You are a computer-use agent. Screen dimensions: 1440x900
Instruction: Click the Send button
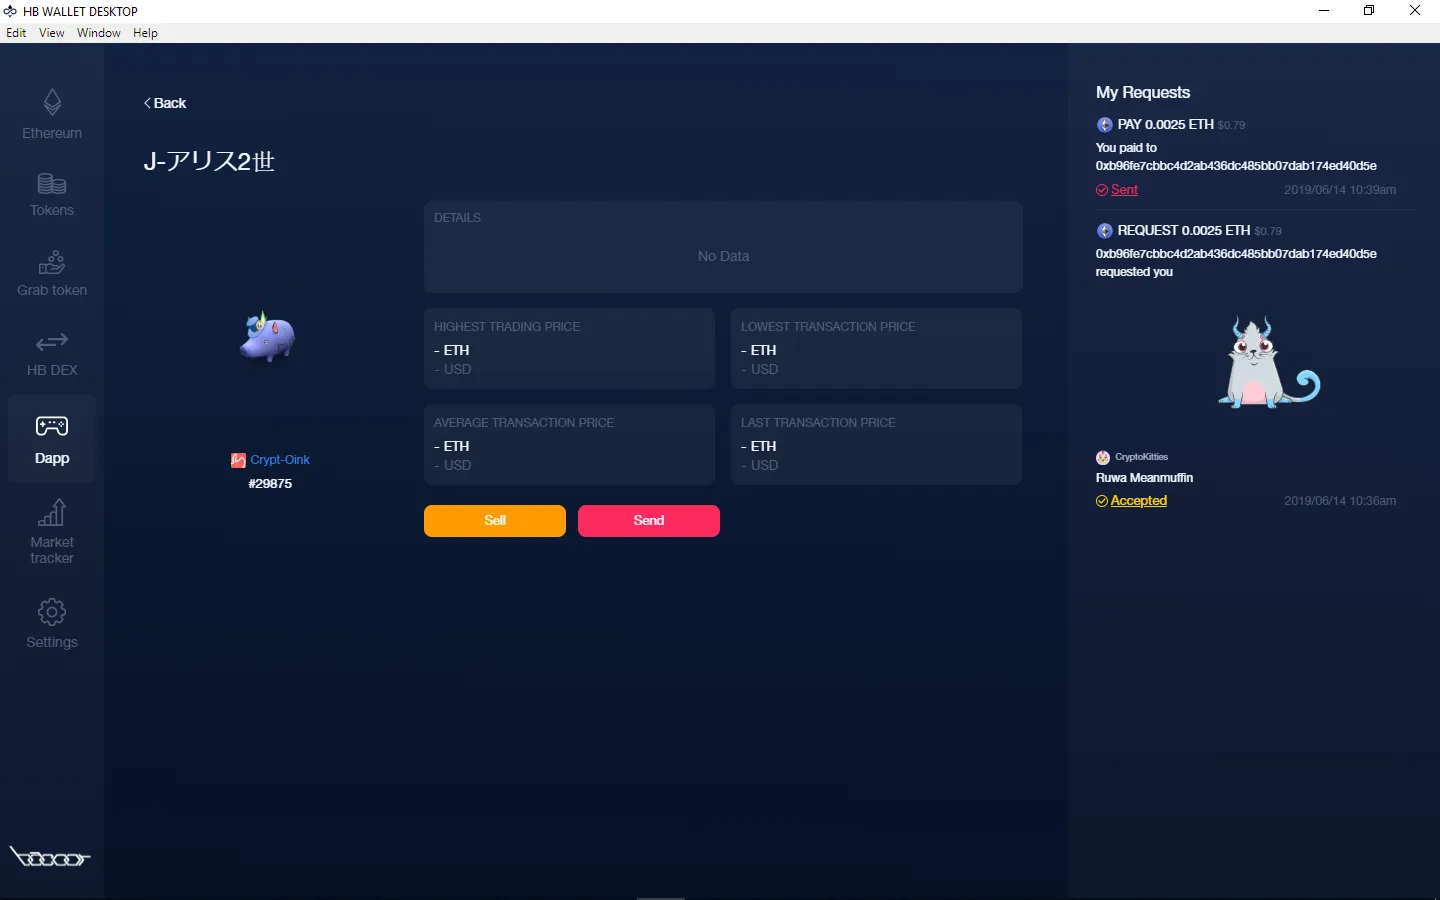(648, 521)
